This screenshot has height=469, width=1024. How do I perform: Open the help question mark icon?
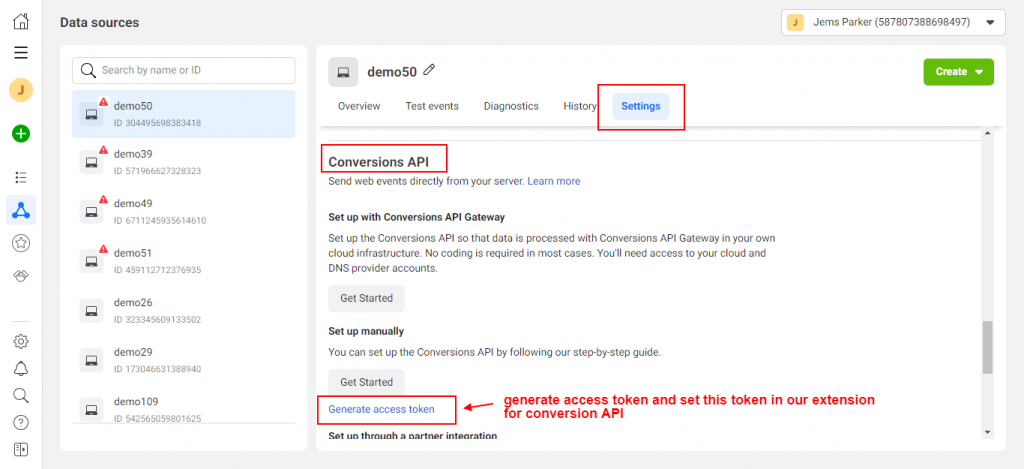[x=21, y=423]
